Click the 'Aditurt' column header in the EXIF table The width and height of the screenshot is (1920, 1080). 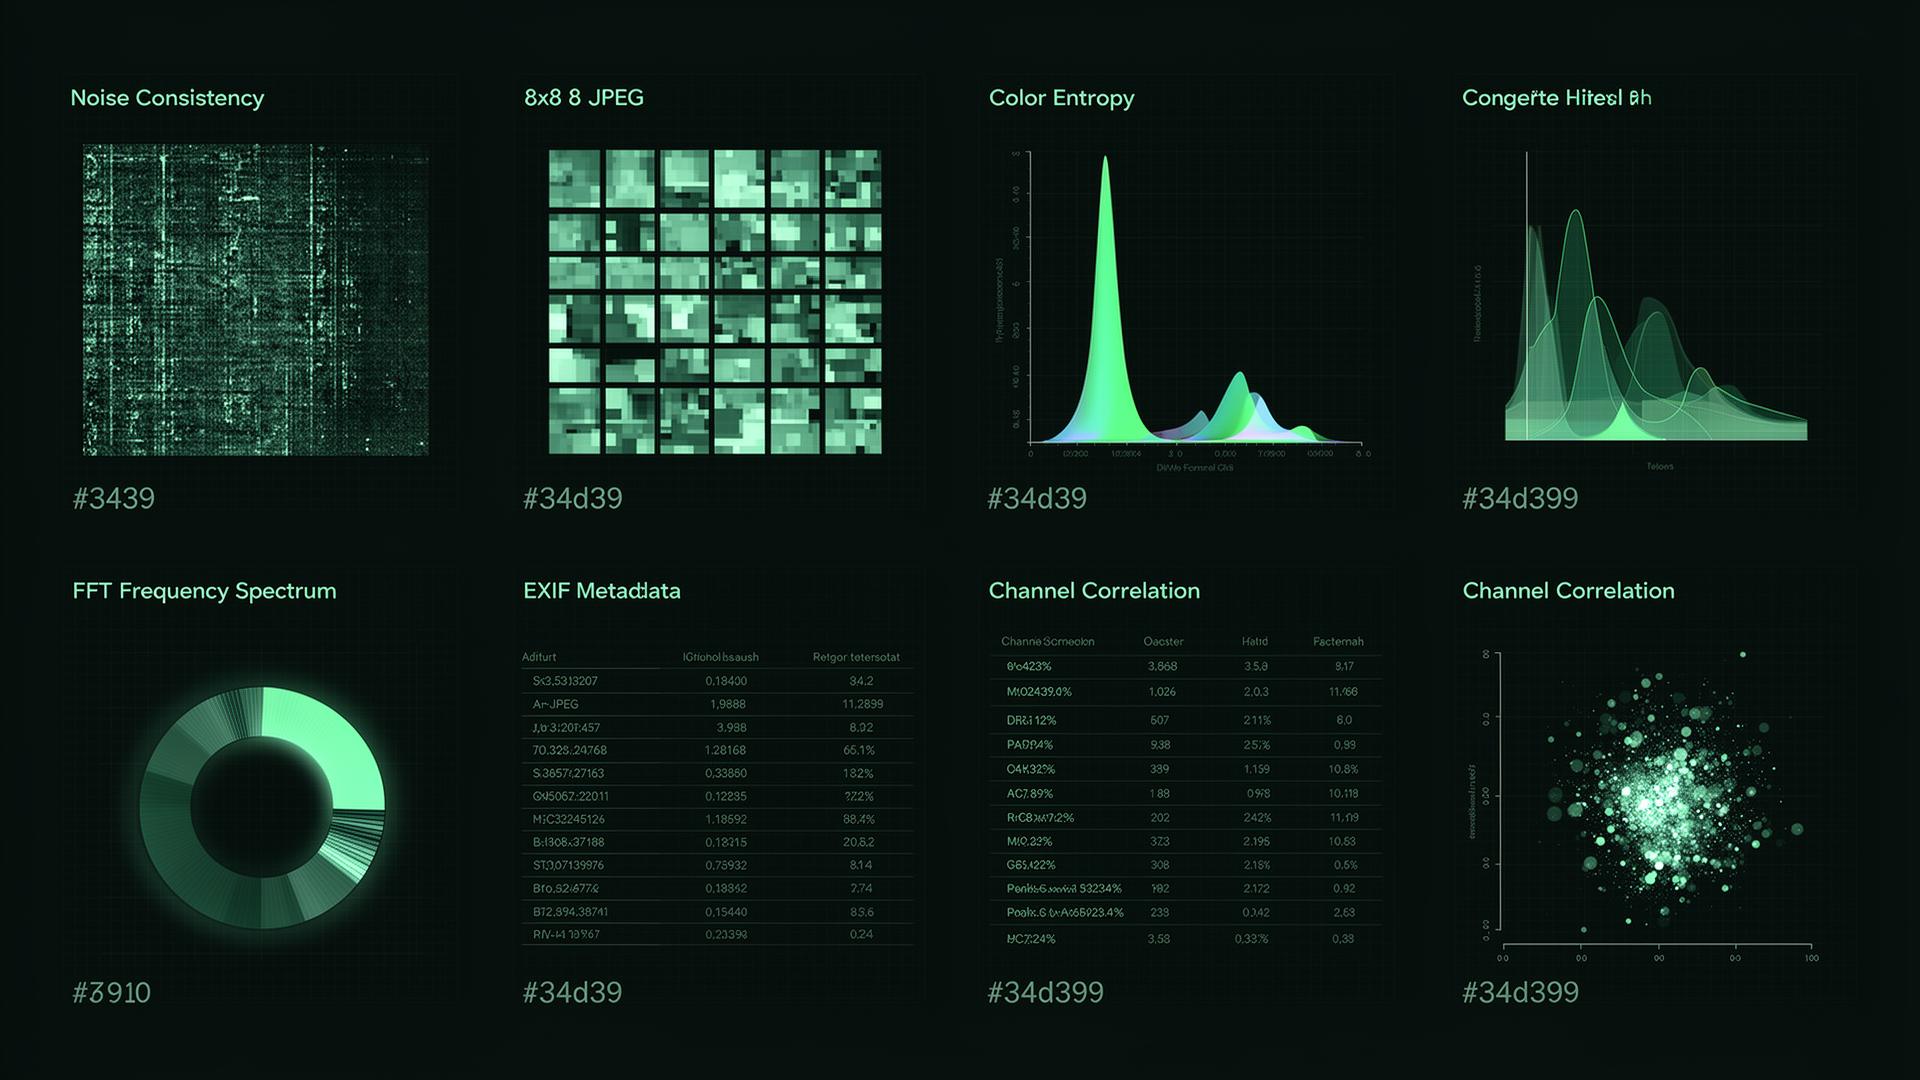[539, 657]
